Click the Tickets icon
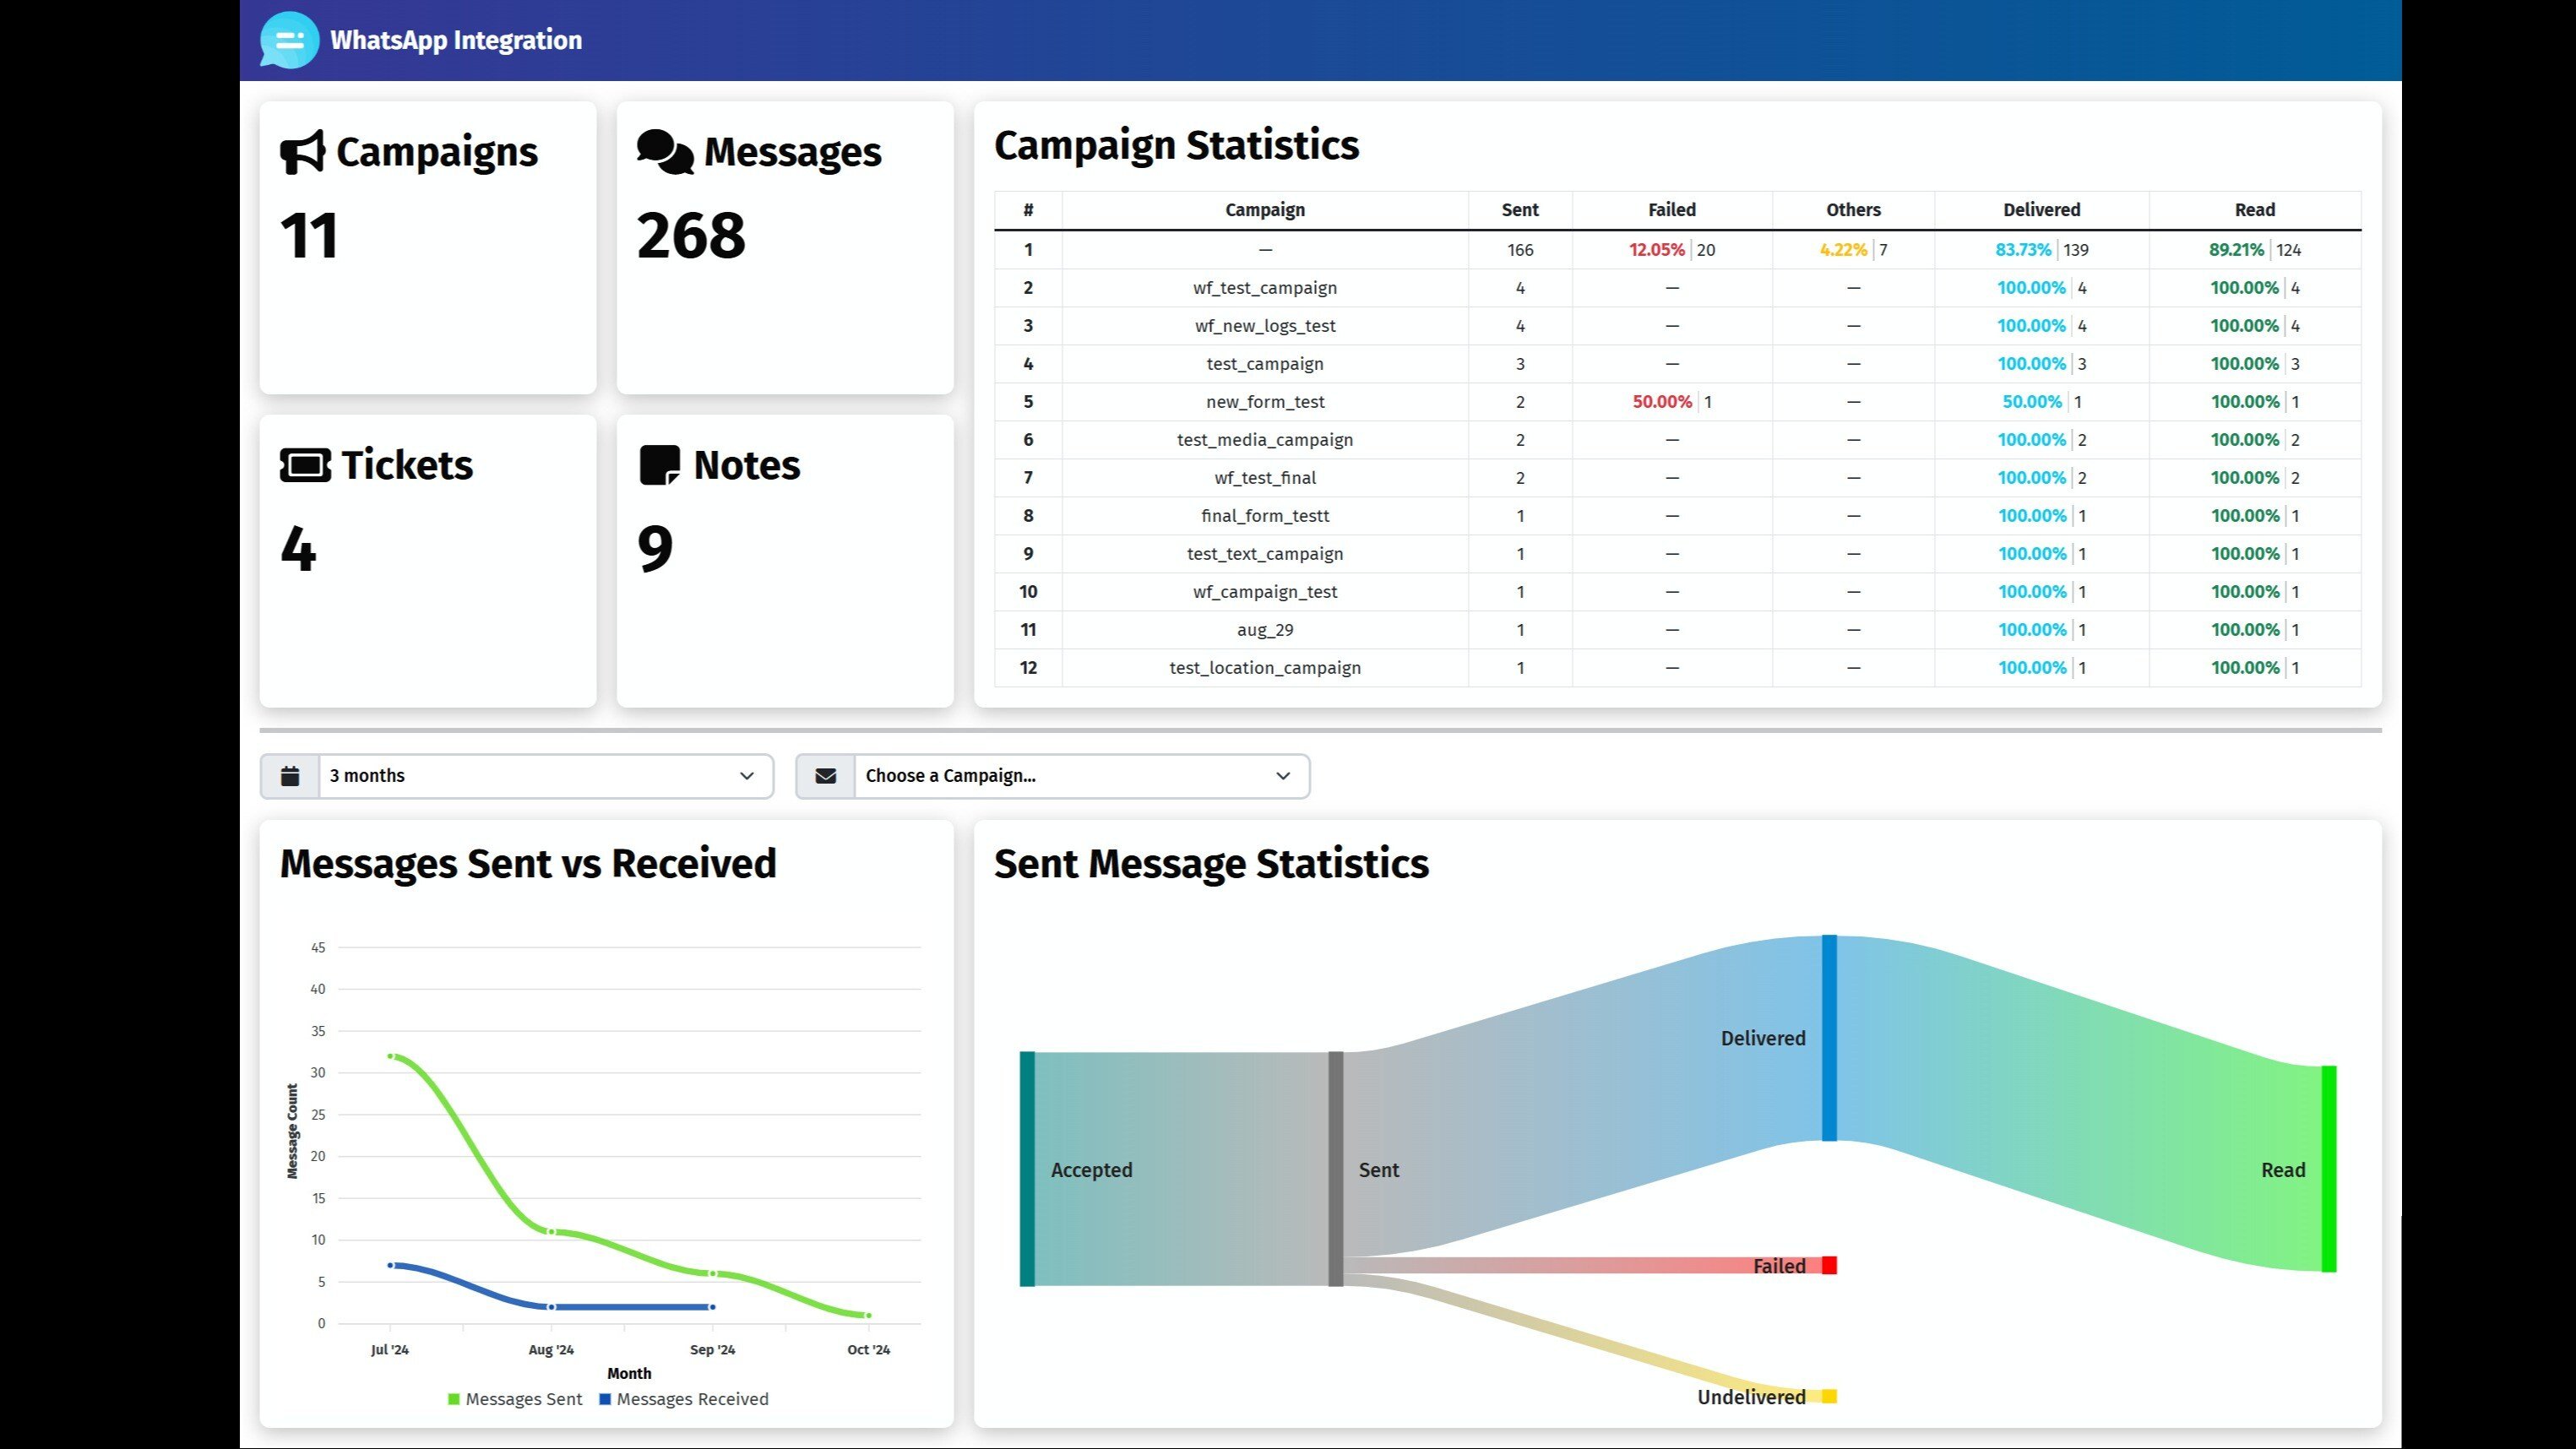 point(305,465)
